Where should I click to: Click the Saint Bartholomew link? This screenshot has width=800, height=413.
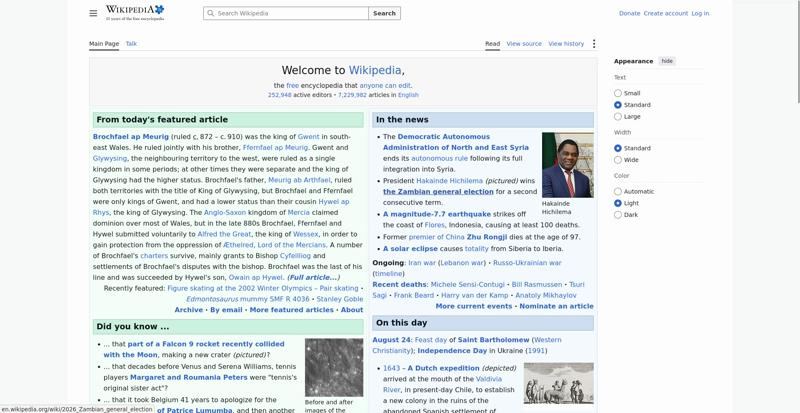coord(493,340)
